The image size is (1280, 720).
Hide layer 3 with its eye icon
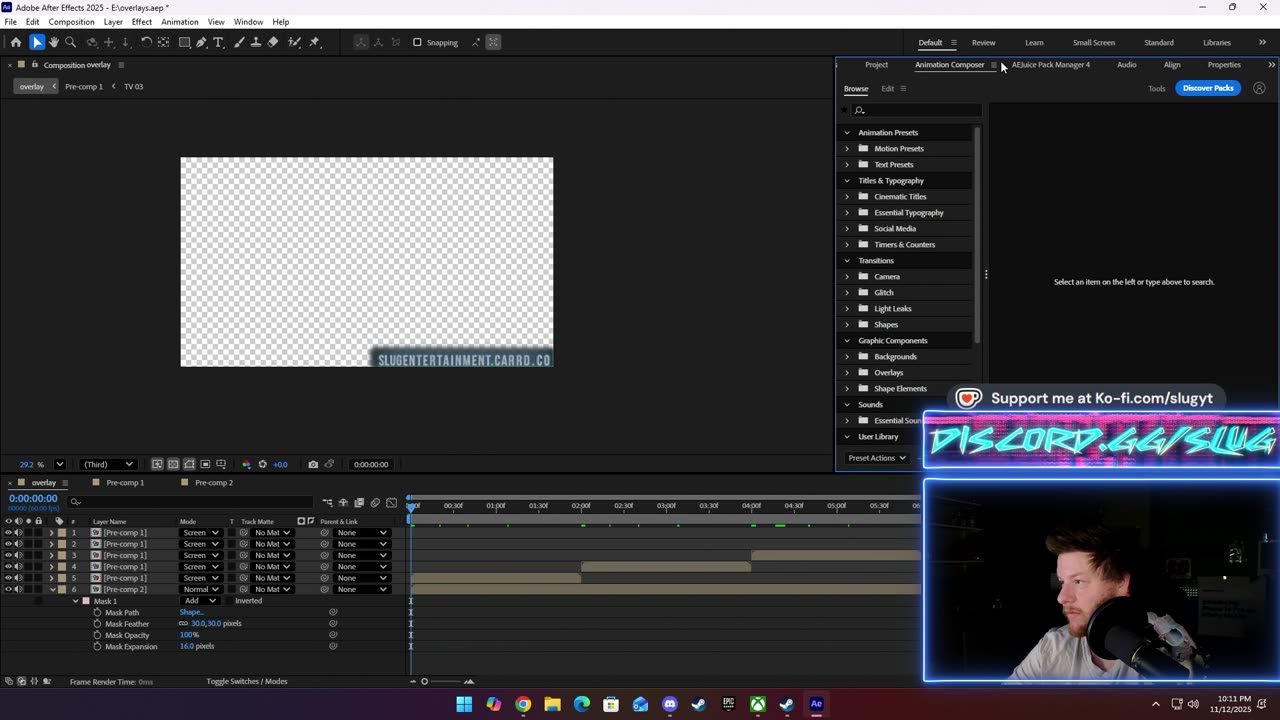[x=9, y=555]
